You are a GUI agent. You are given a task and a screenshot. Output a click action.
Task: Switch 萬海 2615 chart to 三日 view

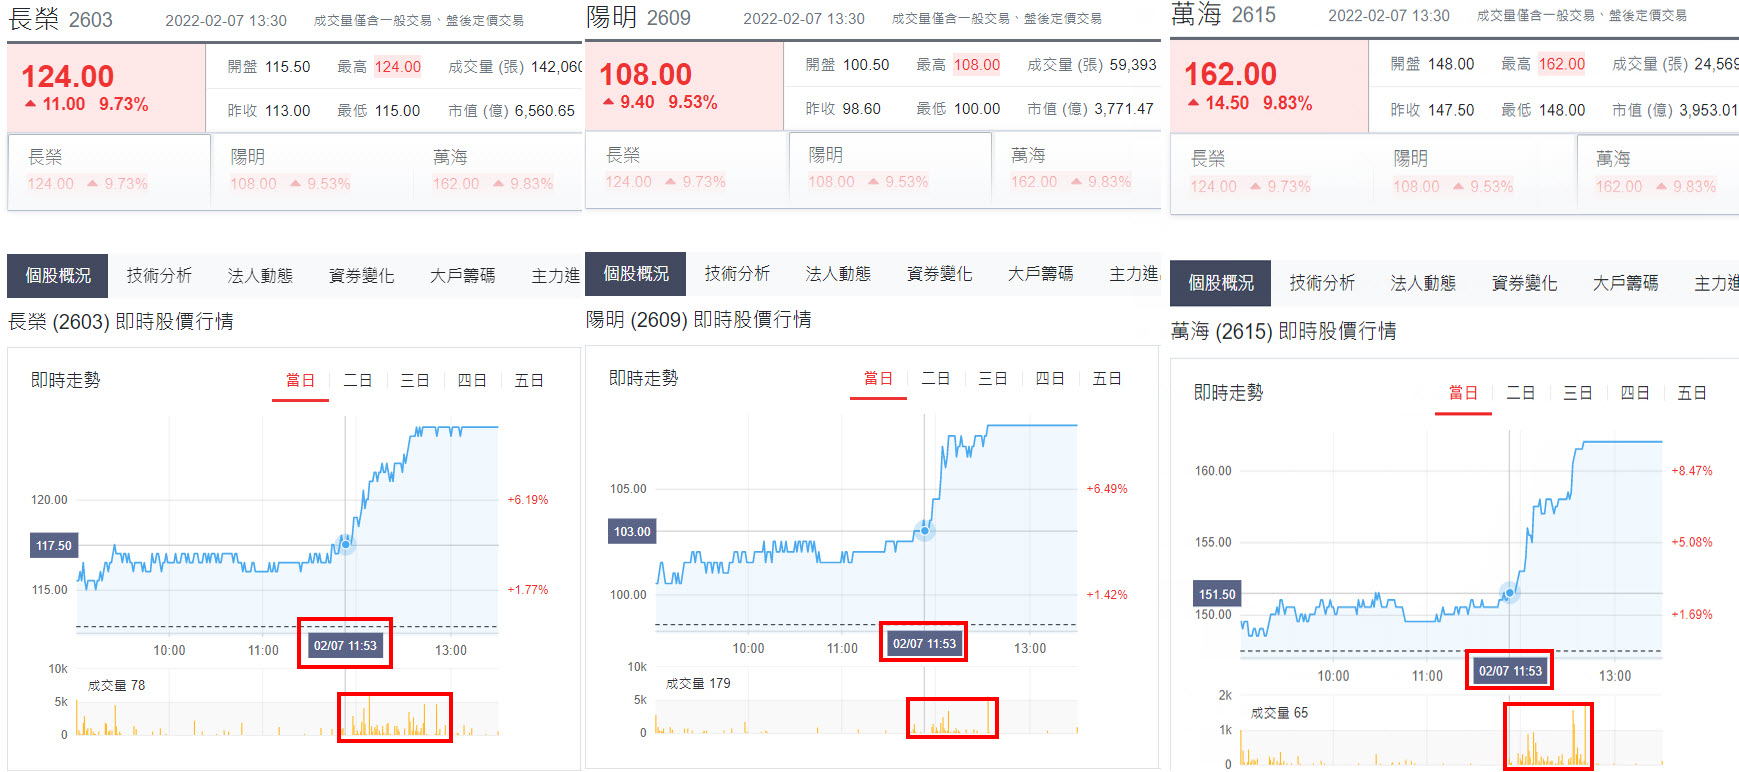point(1577,394)
